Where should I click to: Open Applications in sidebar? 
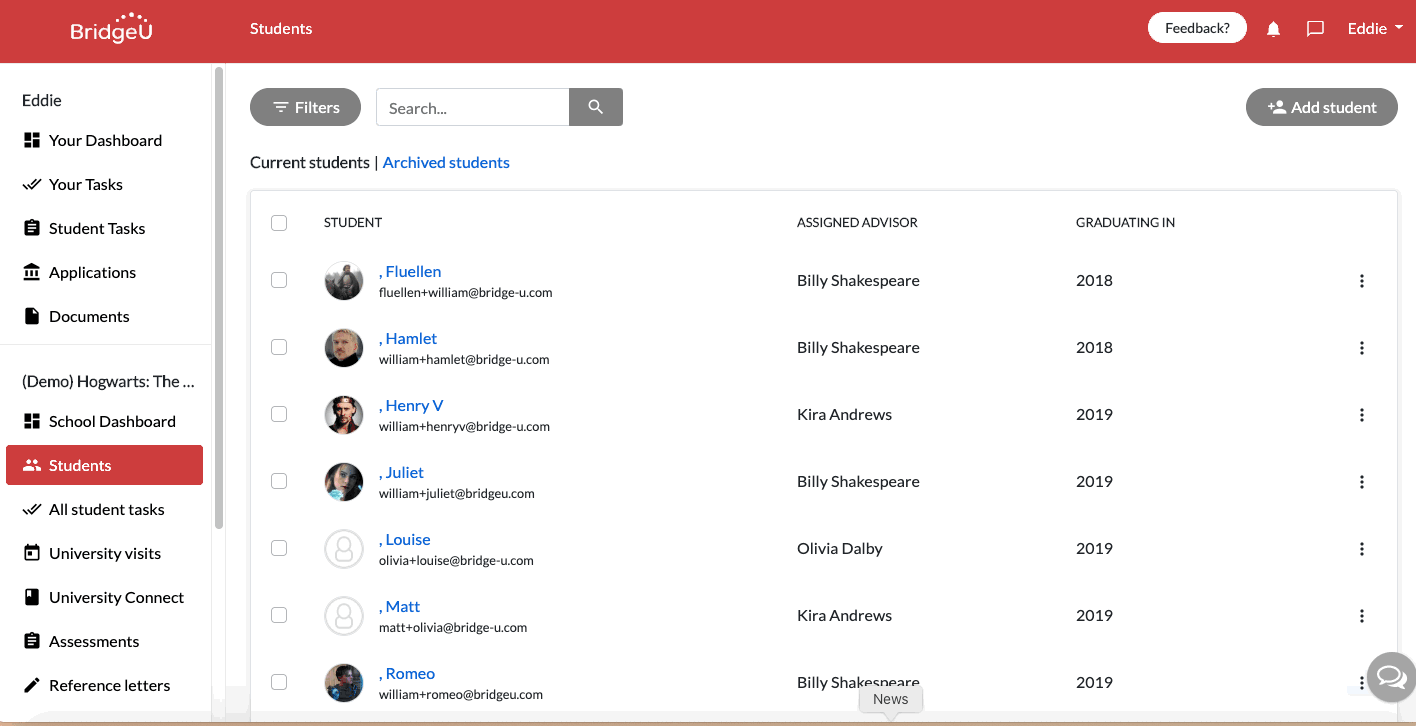point(105,272)
